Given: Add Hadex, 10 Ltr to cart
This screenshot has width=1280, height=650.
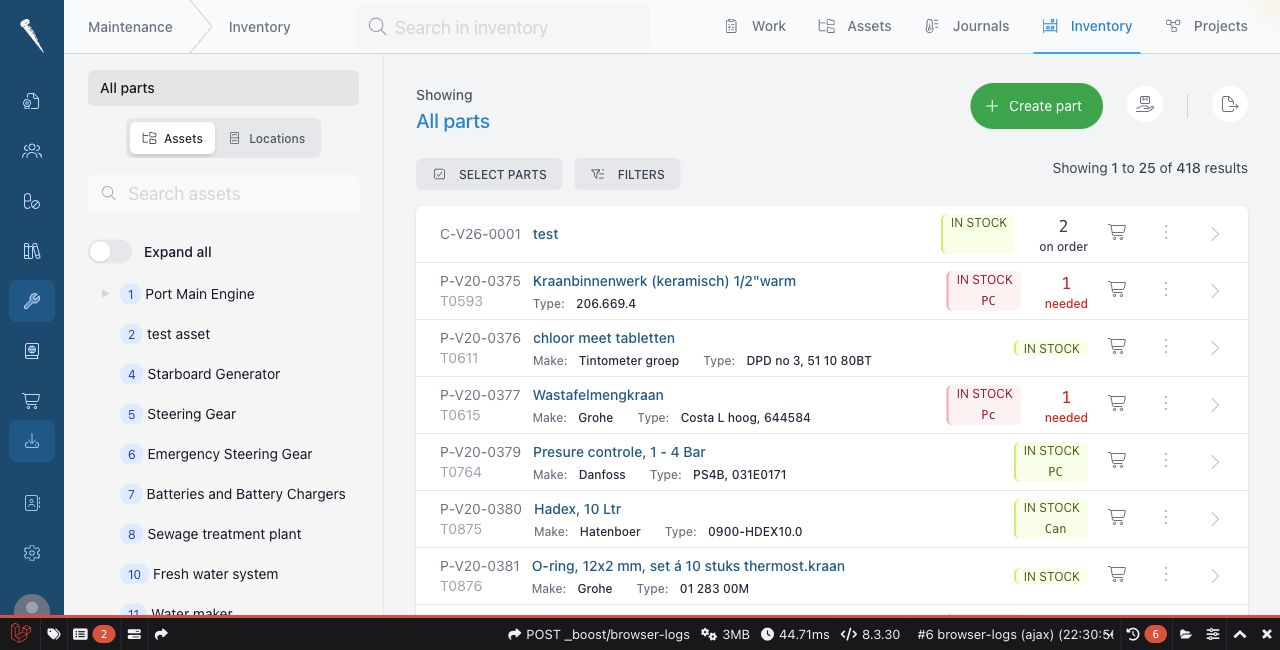Looking at the screenshot, I should (1118, 518).
